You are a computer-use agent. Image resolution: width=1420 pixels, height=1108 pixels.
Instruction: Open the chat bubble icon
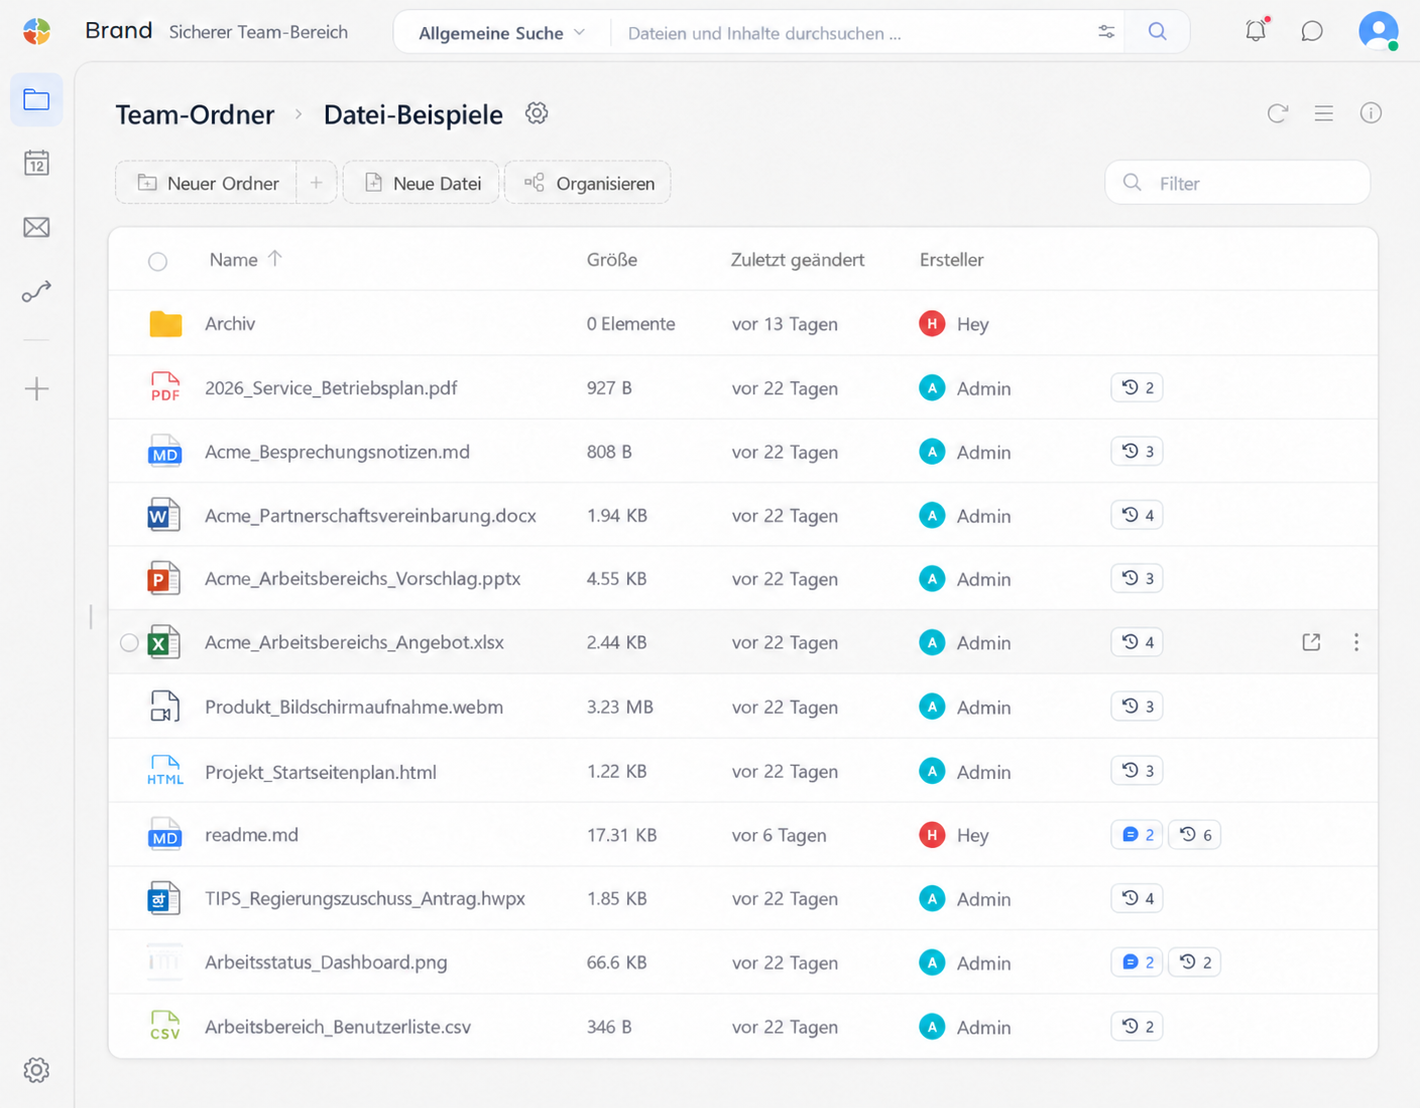(x=1312, y=31)
